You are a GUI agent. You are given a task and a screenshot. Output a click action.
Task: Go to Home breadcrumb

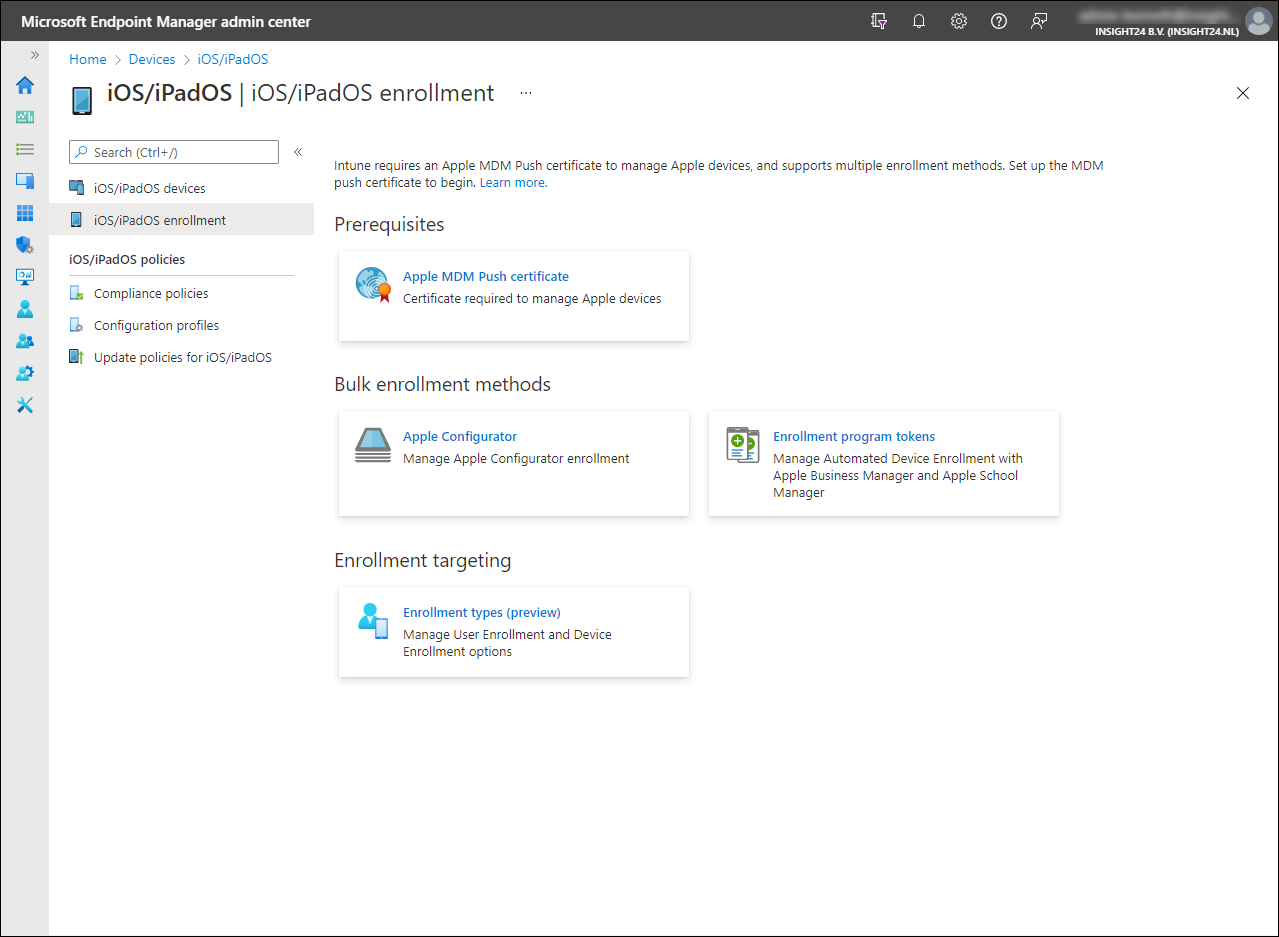point(88,59)
